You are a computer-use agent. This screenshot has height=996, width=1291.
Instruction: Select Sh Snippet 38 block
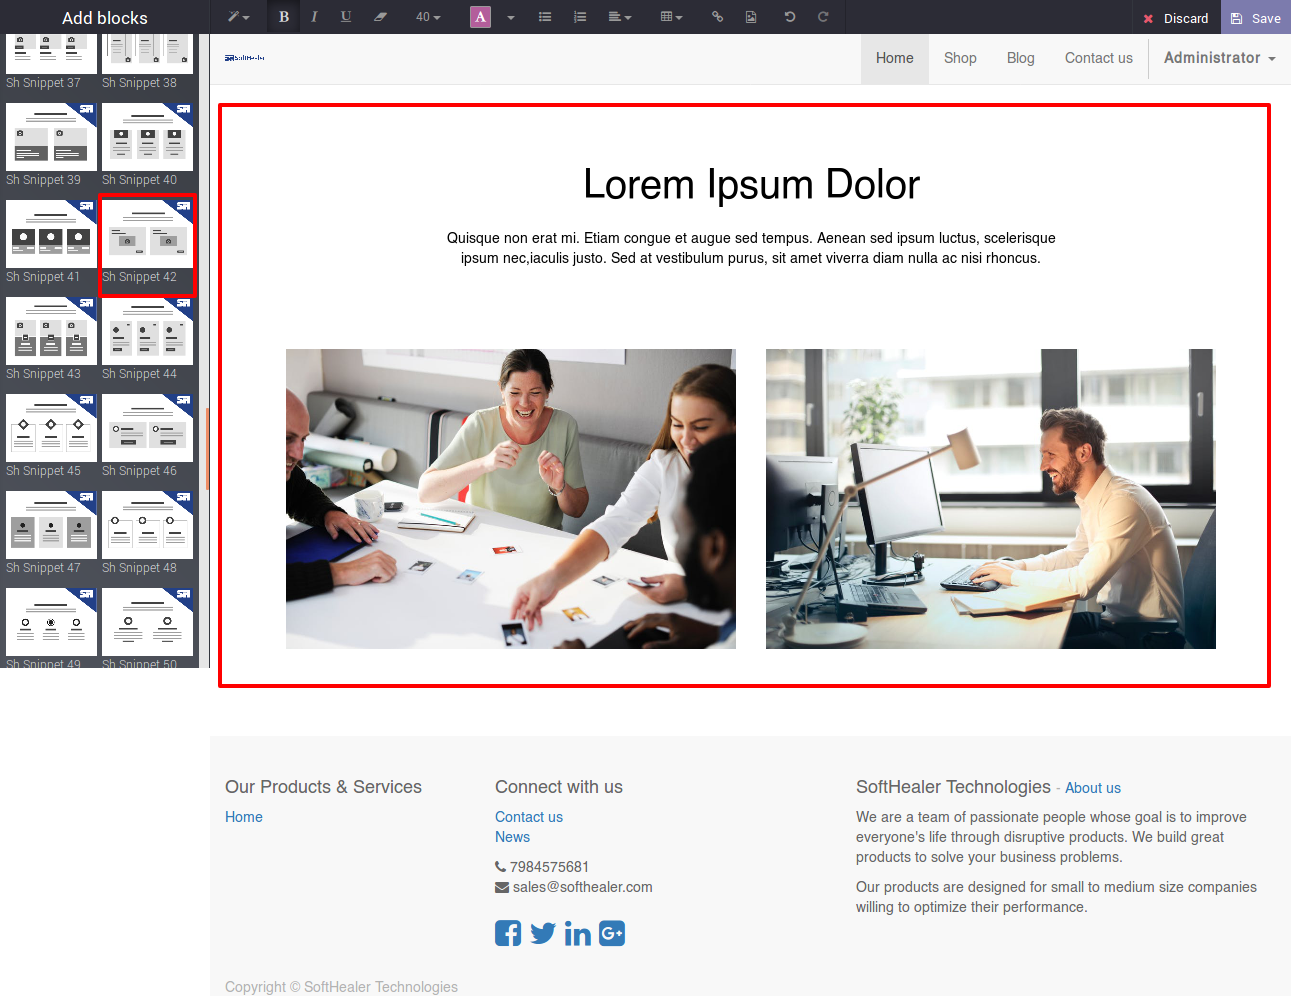[147, 62]
